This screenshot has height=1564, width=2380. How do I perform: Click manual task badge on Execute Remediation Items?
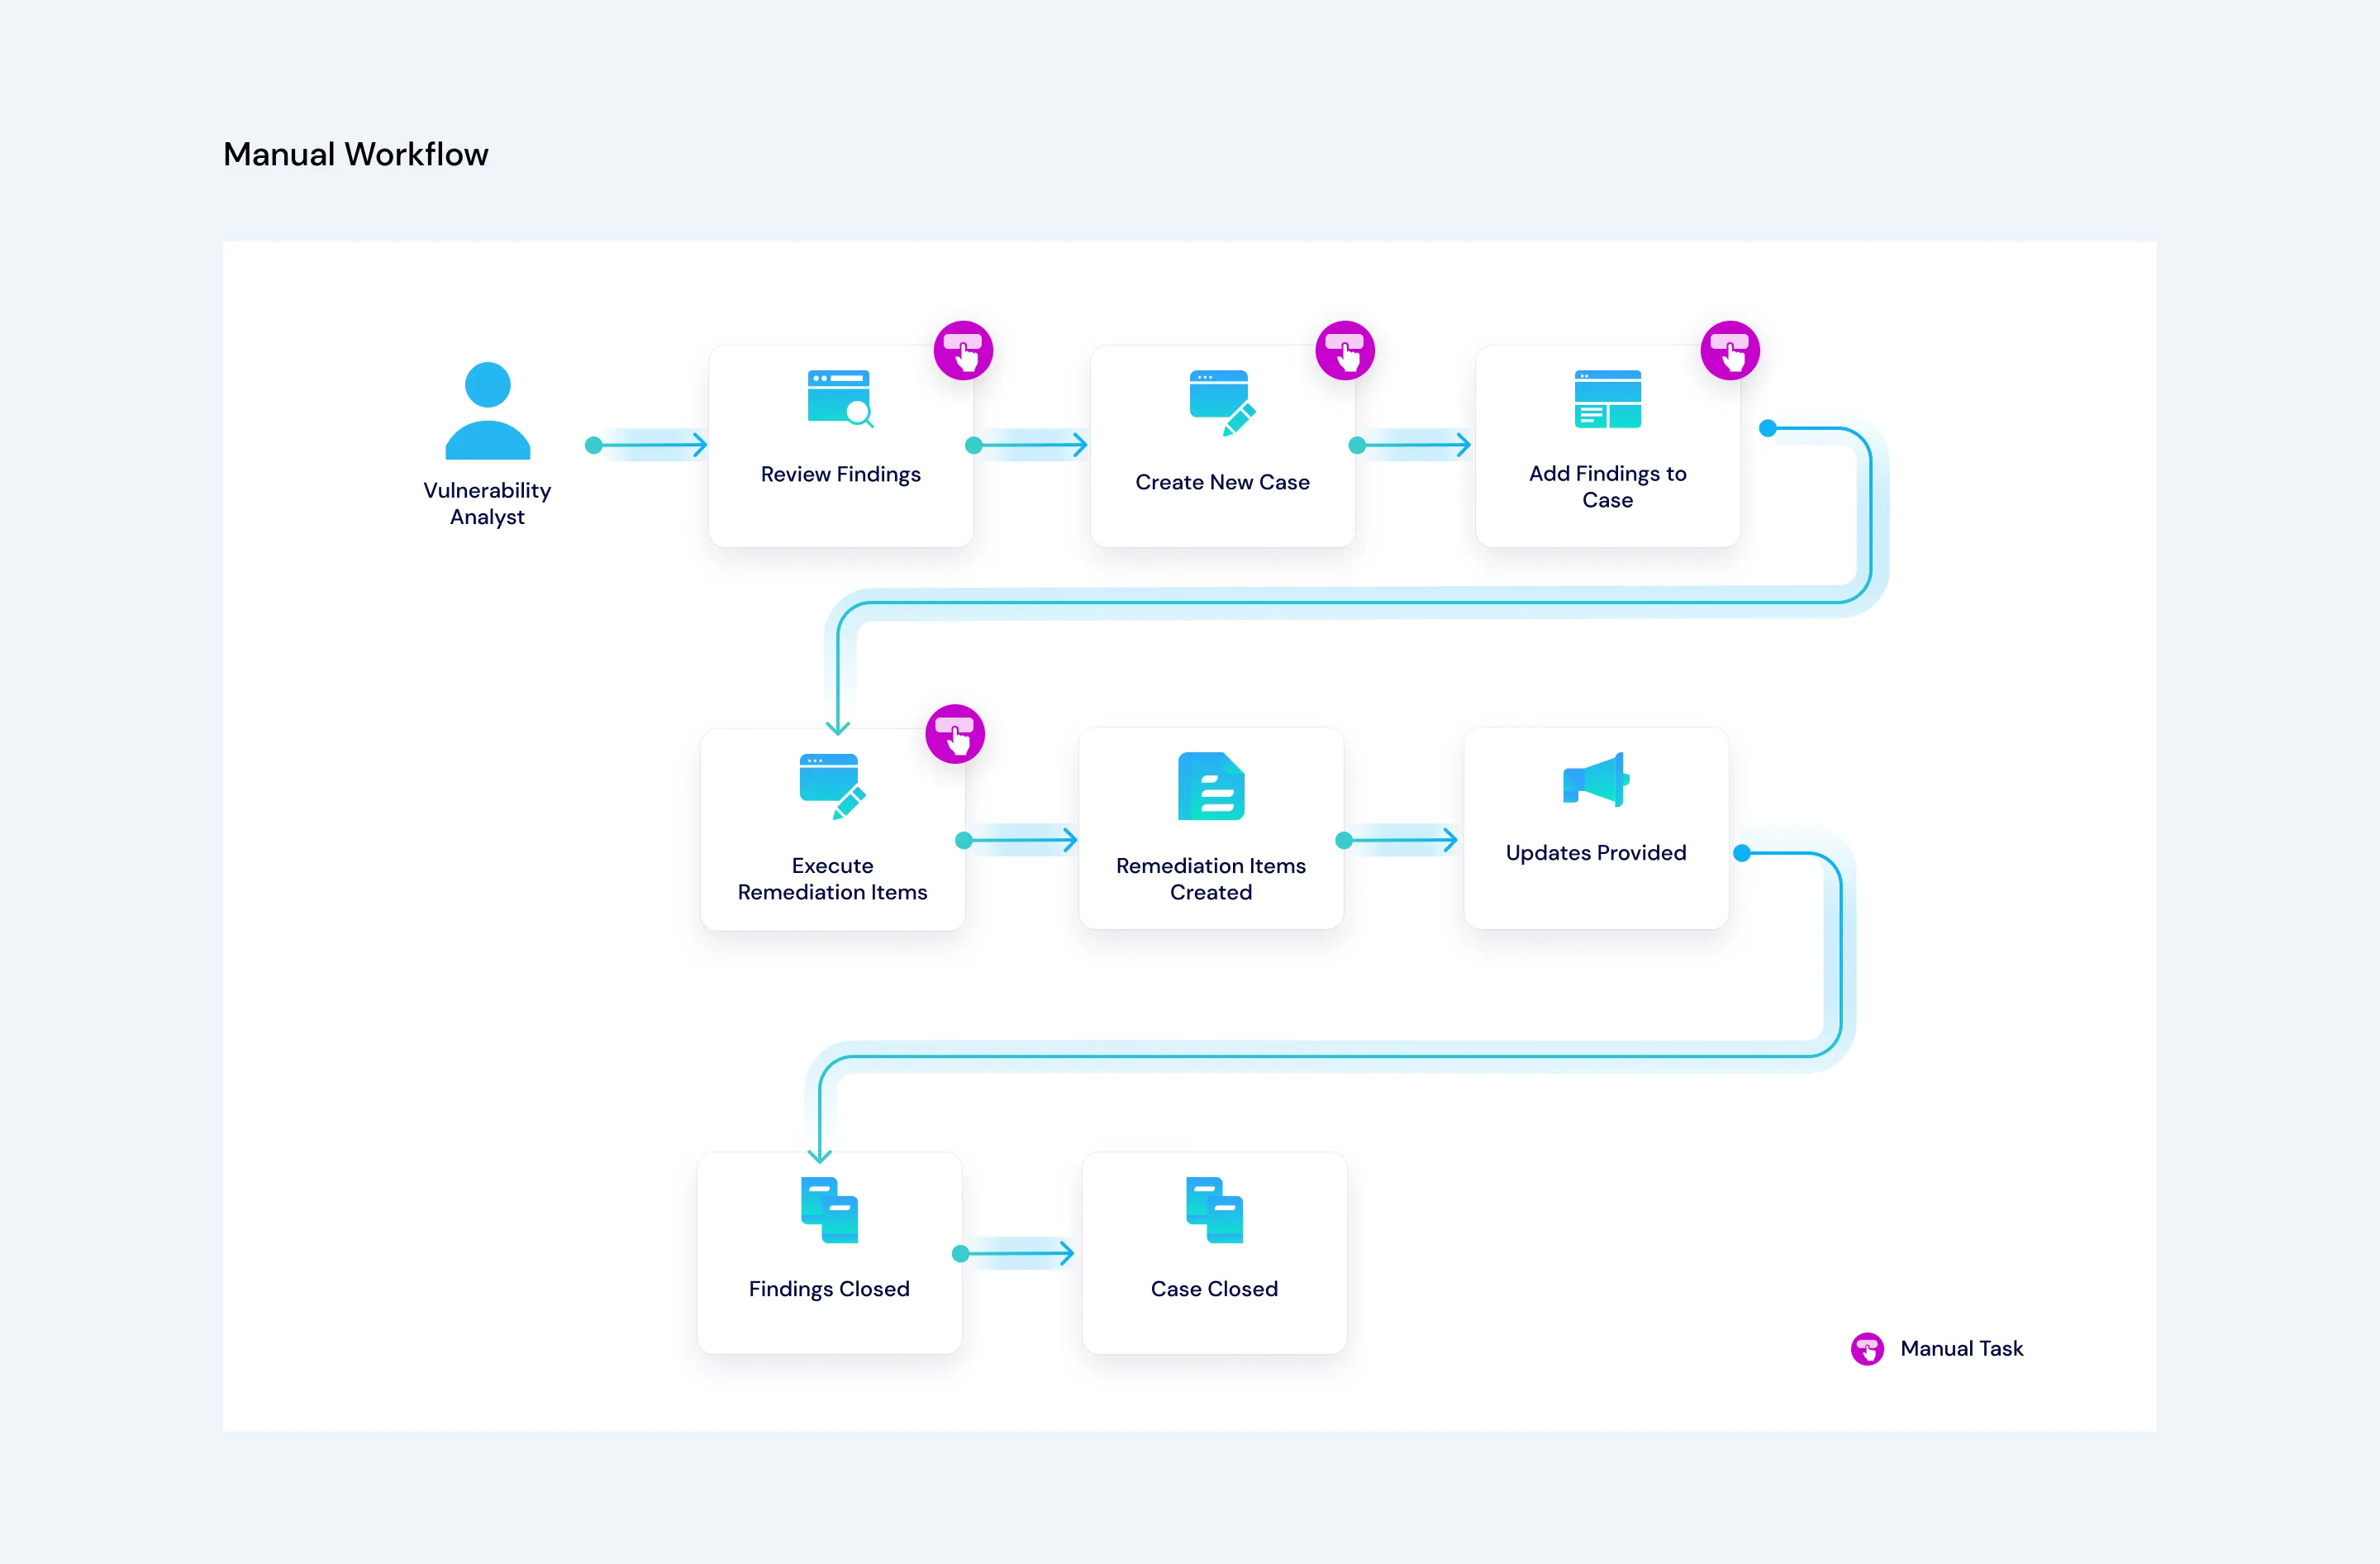coord(955,734)
